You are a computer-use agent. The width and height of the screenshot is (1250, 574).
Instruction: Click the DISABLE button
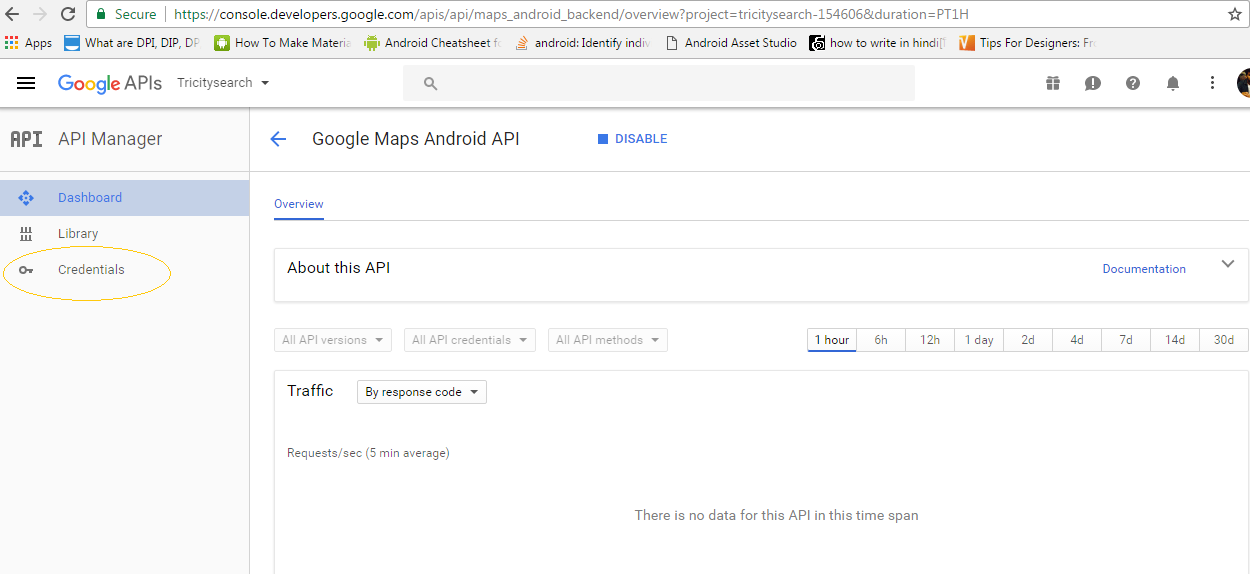coord(632,139)
